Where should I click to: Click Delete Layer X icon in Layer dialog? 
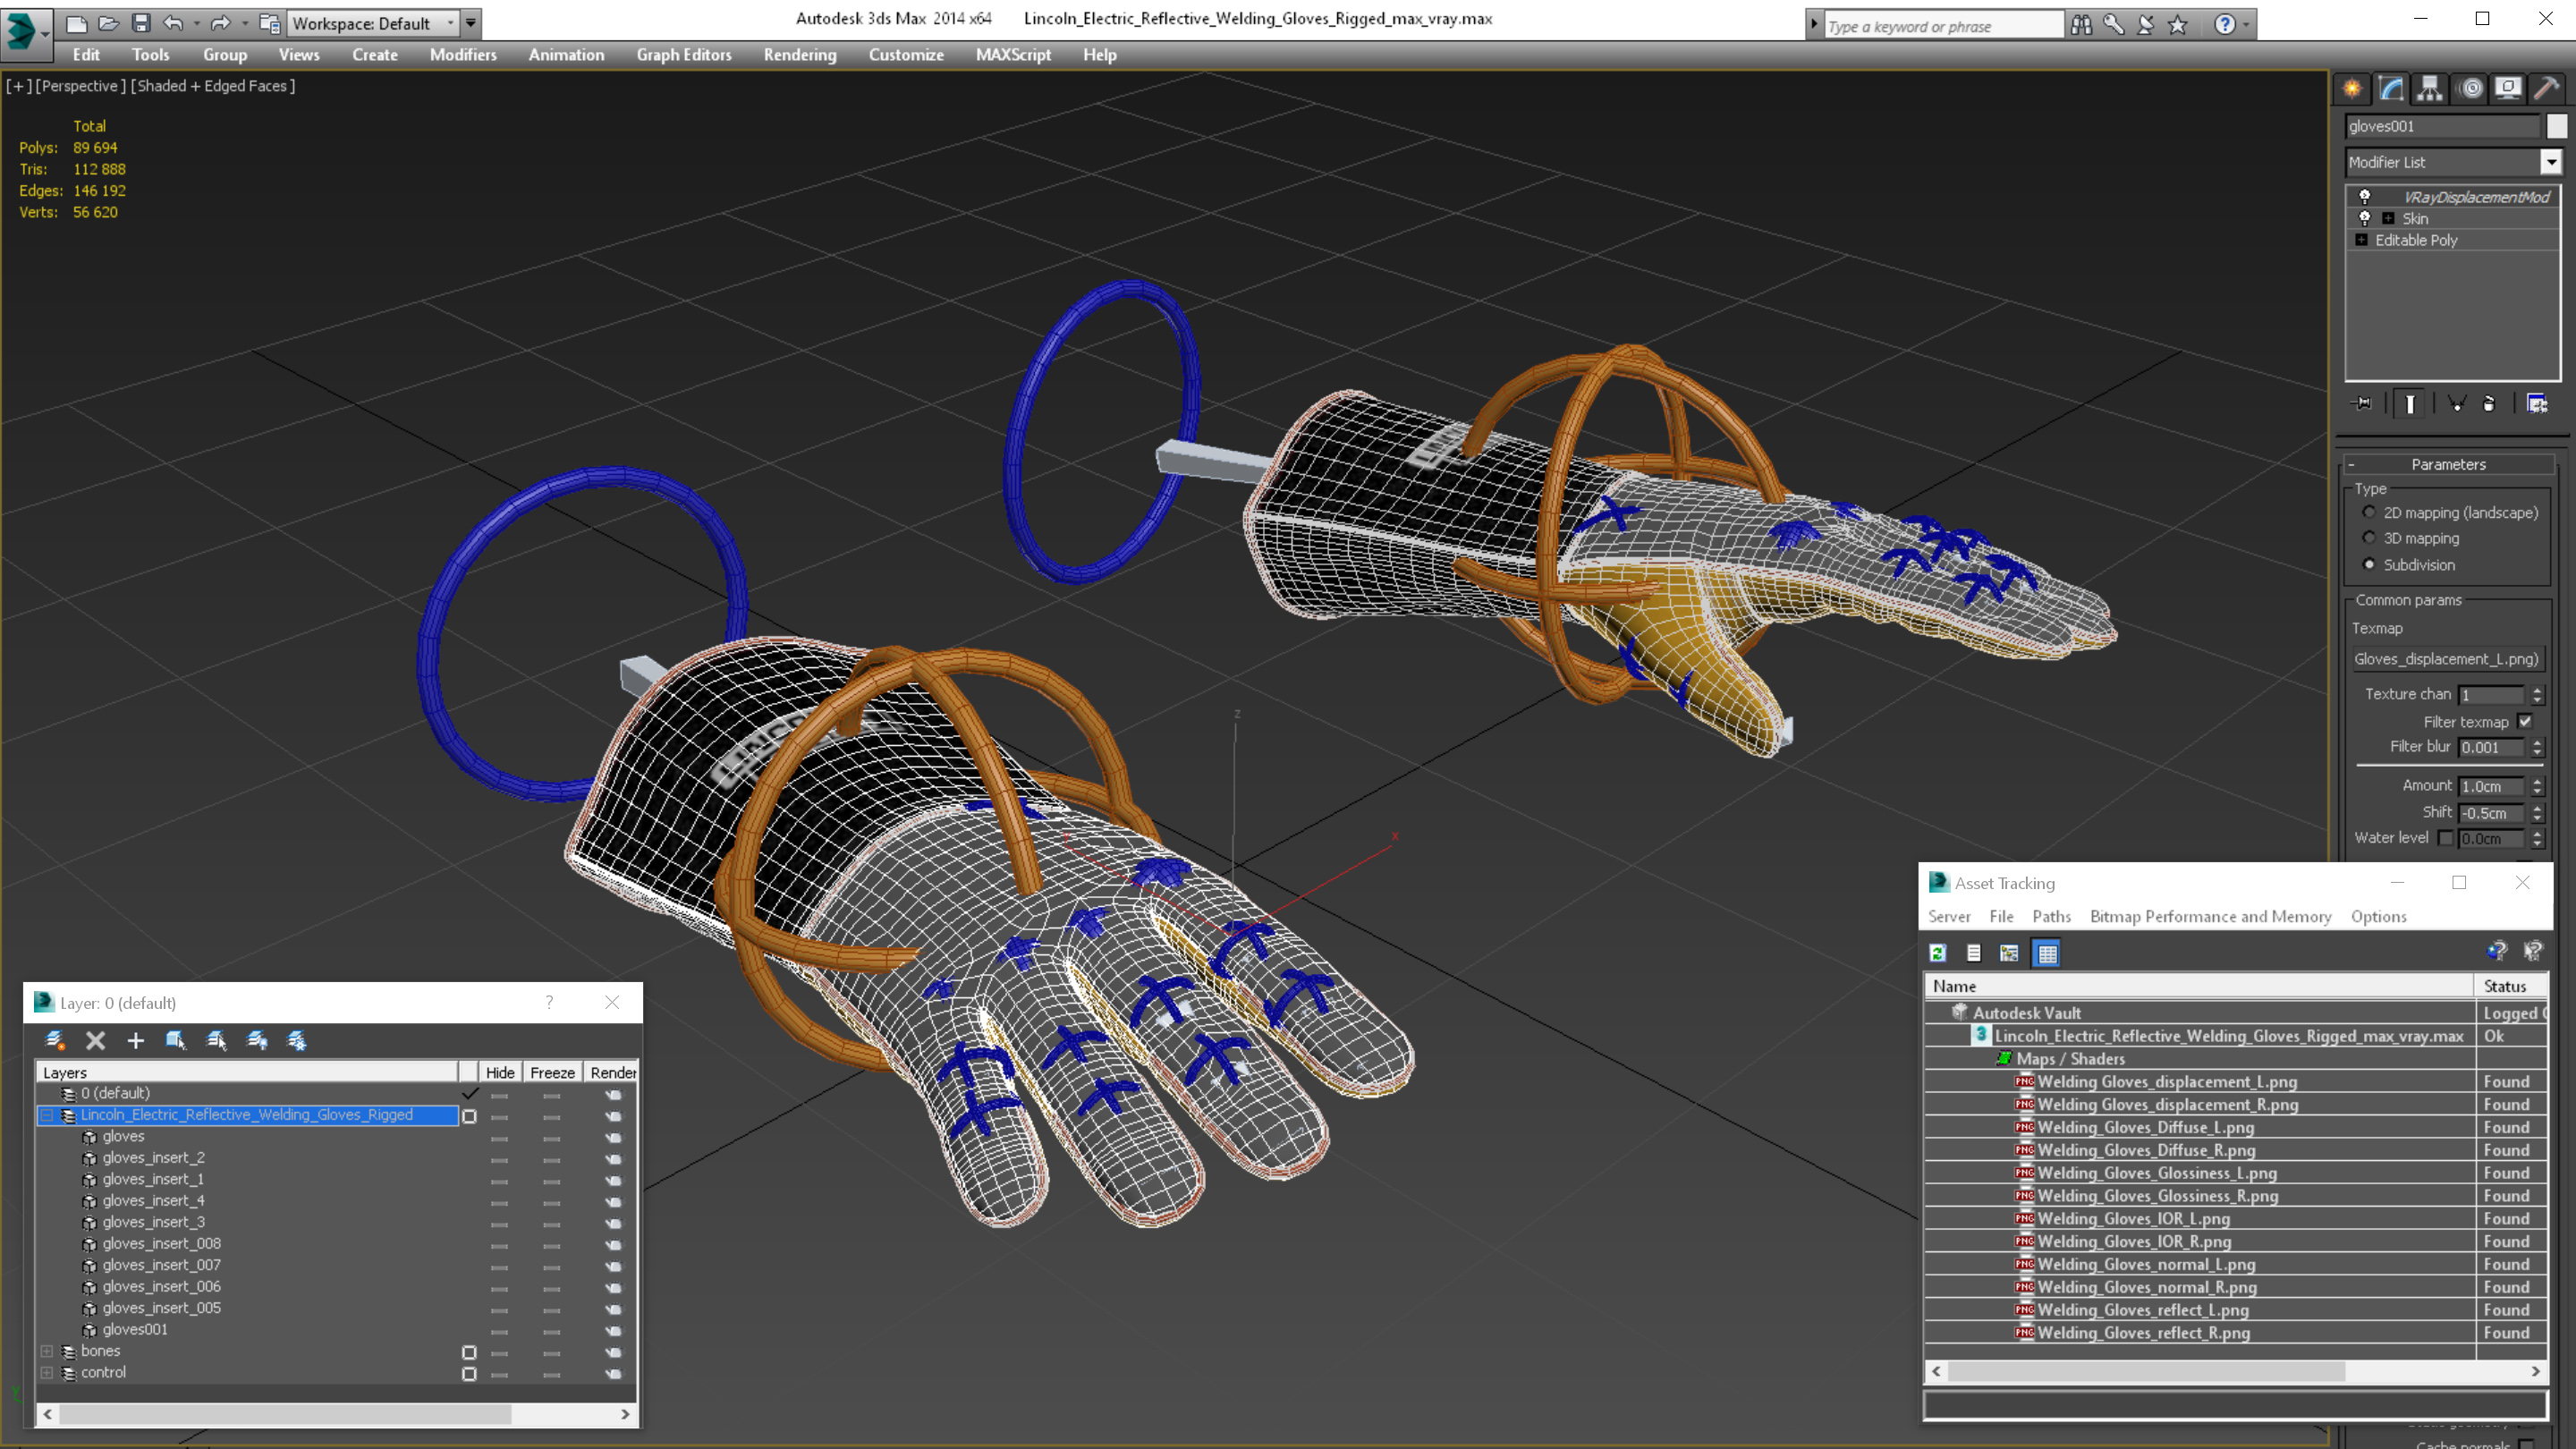95,1040
